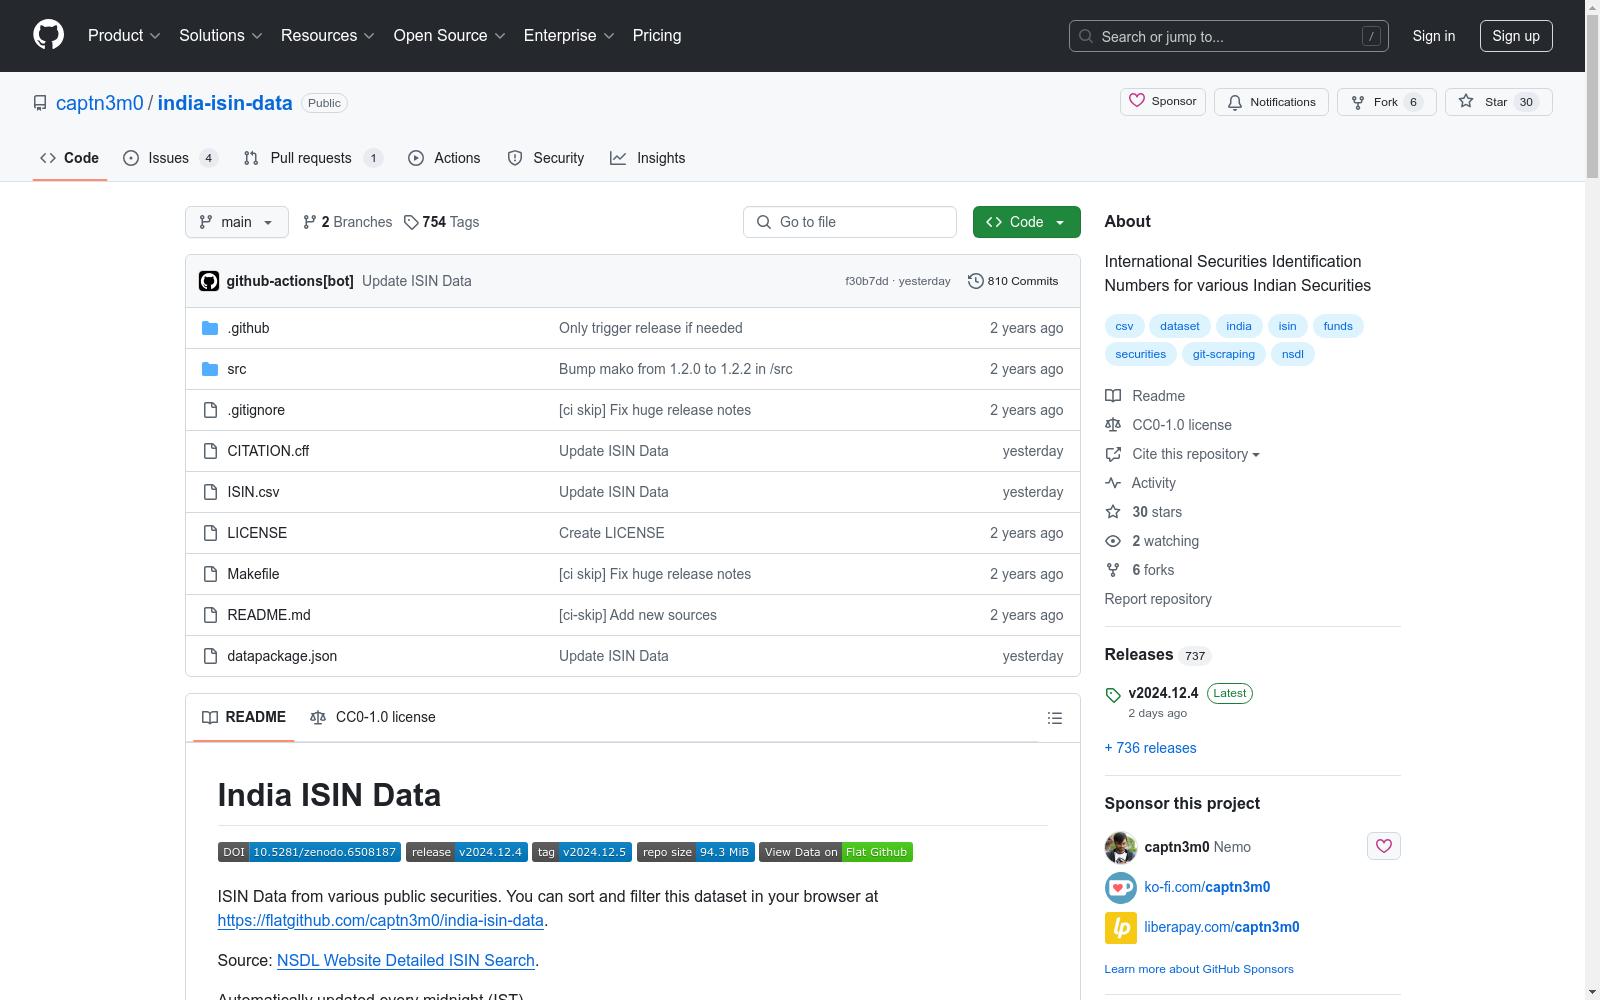
Task: Focus the Search or jump to field
Action: click(x=1229, y=36)
